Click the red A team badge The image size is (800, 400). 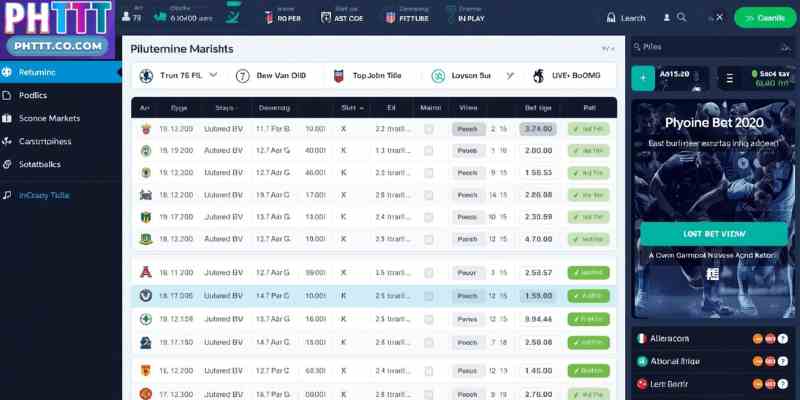click(x=145, y=272)
